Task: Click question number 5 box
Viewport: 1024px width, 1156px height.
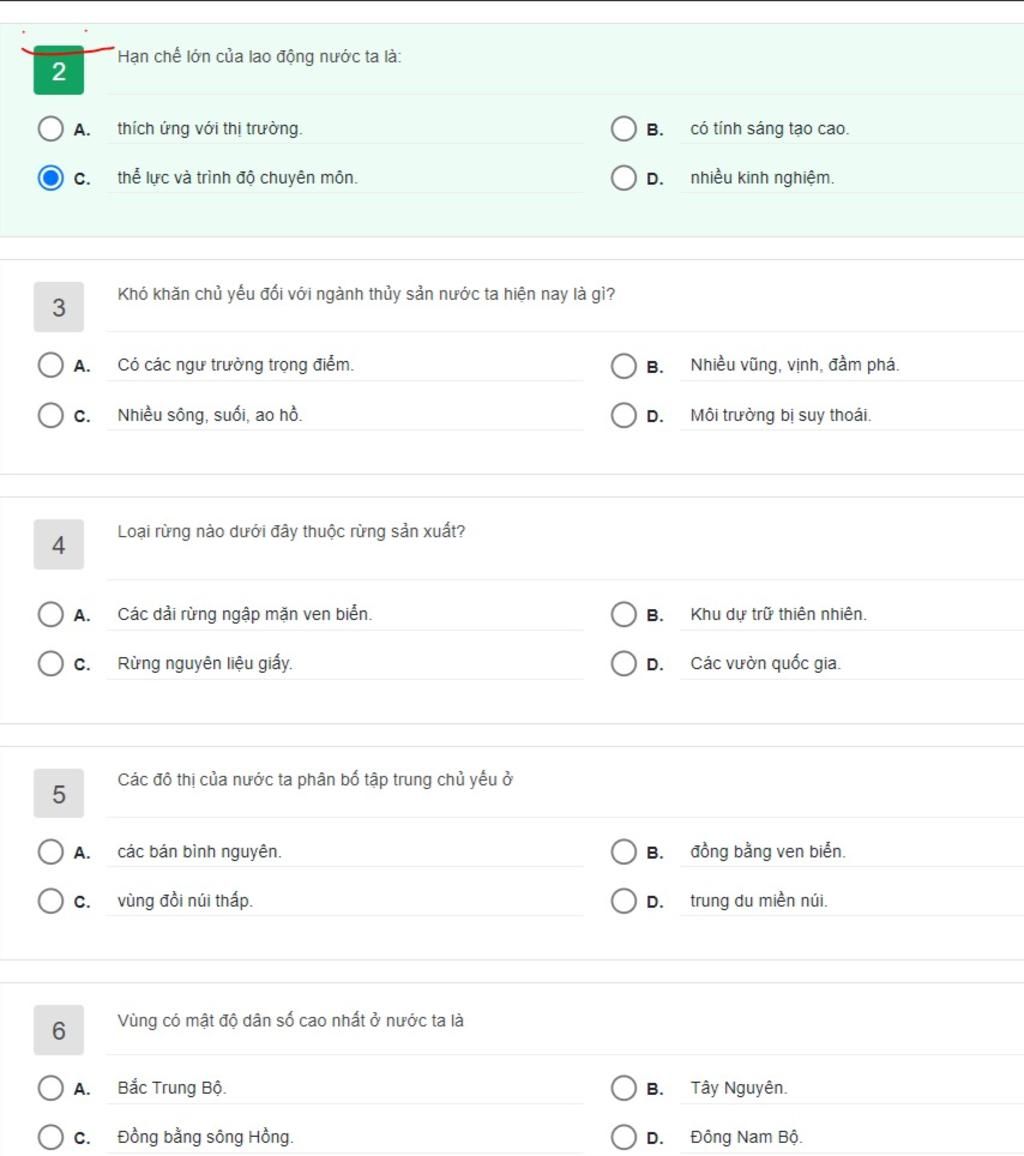Action: [x=58, y=794]
